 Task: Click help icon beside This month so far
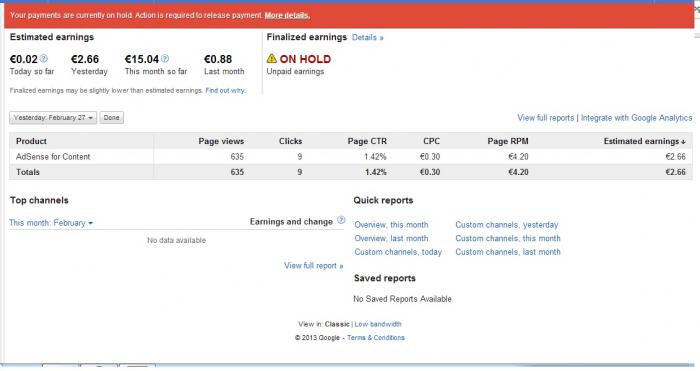pos(165,58)
